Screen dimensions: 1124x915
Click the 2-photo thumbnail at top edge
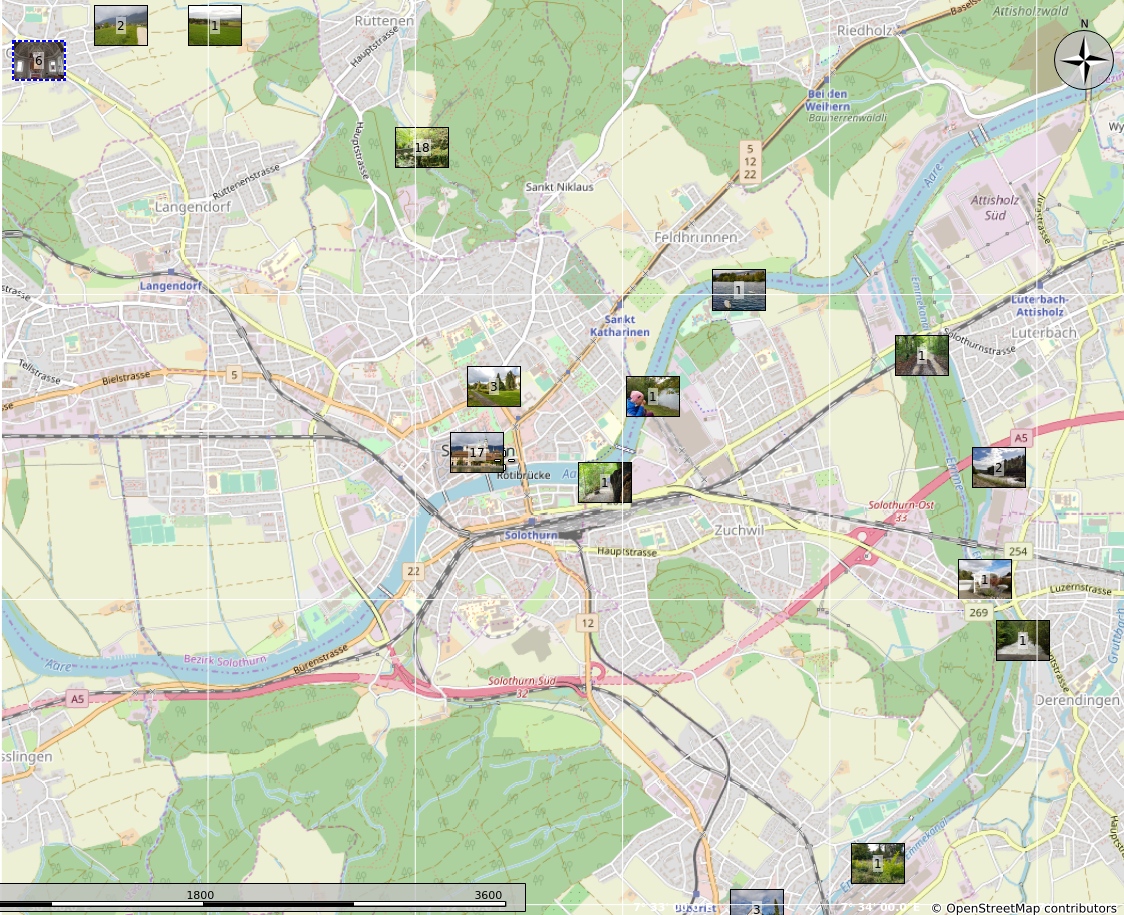click(121, 25)
